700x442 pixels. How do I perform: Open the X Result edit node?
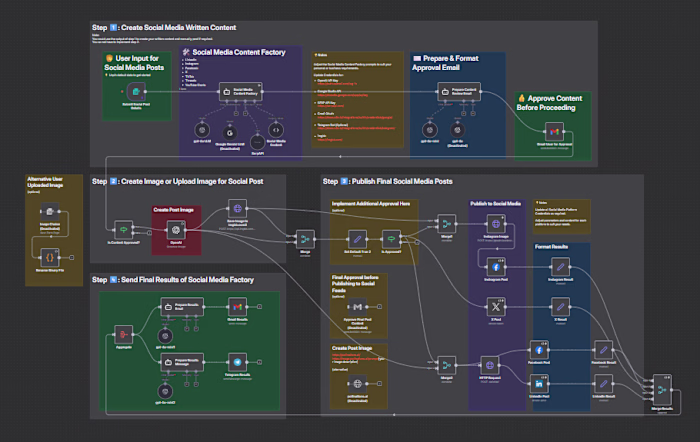point(560,307)
